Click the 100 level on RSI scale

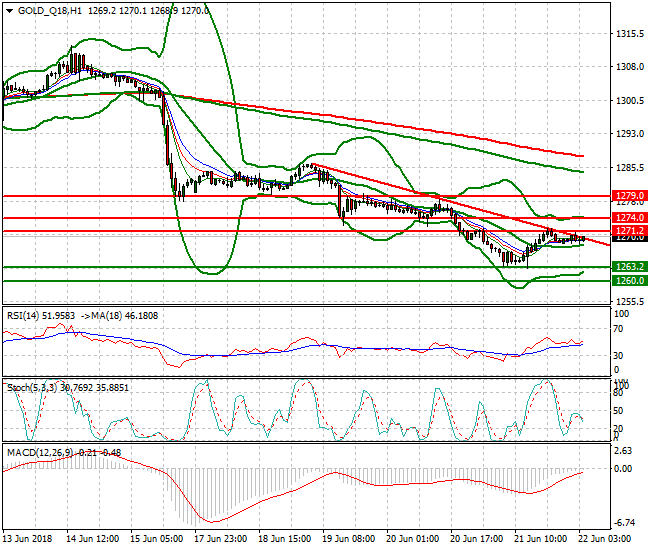coord(621,314)
